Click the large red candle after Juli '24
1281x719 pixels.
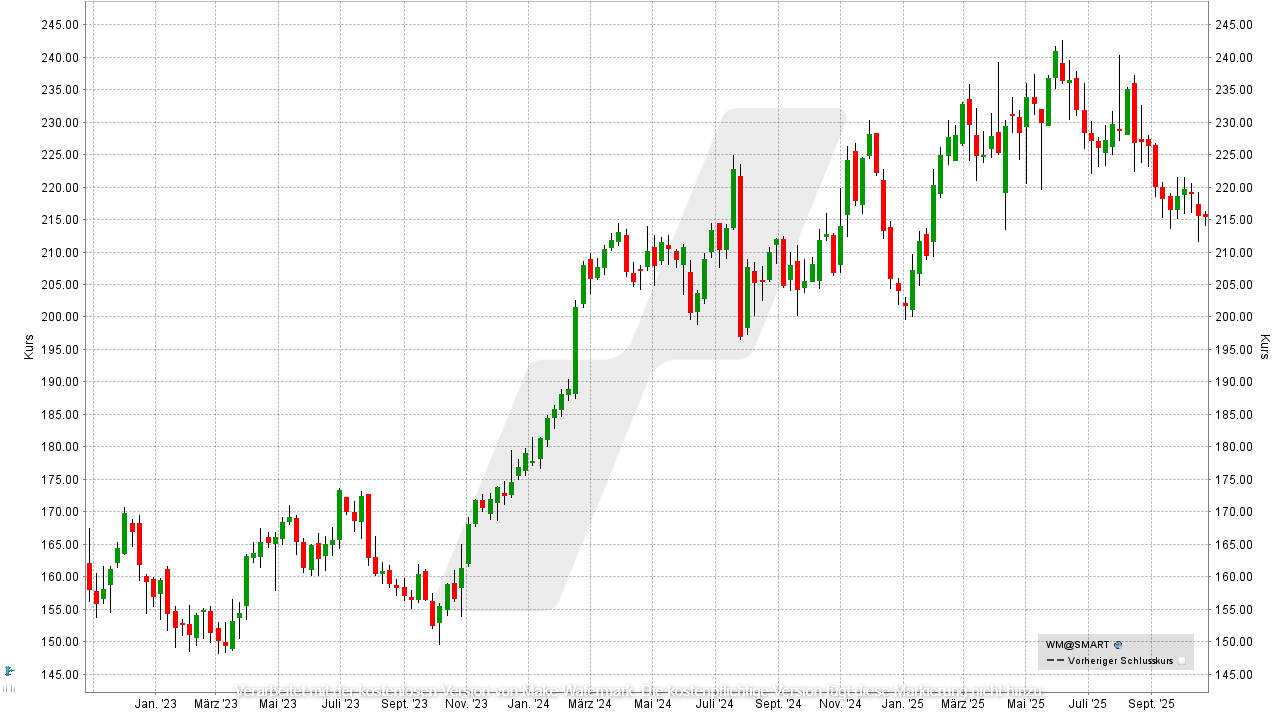pyautogui.click(x=741, y=256)
